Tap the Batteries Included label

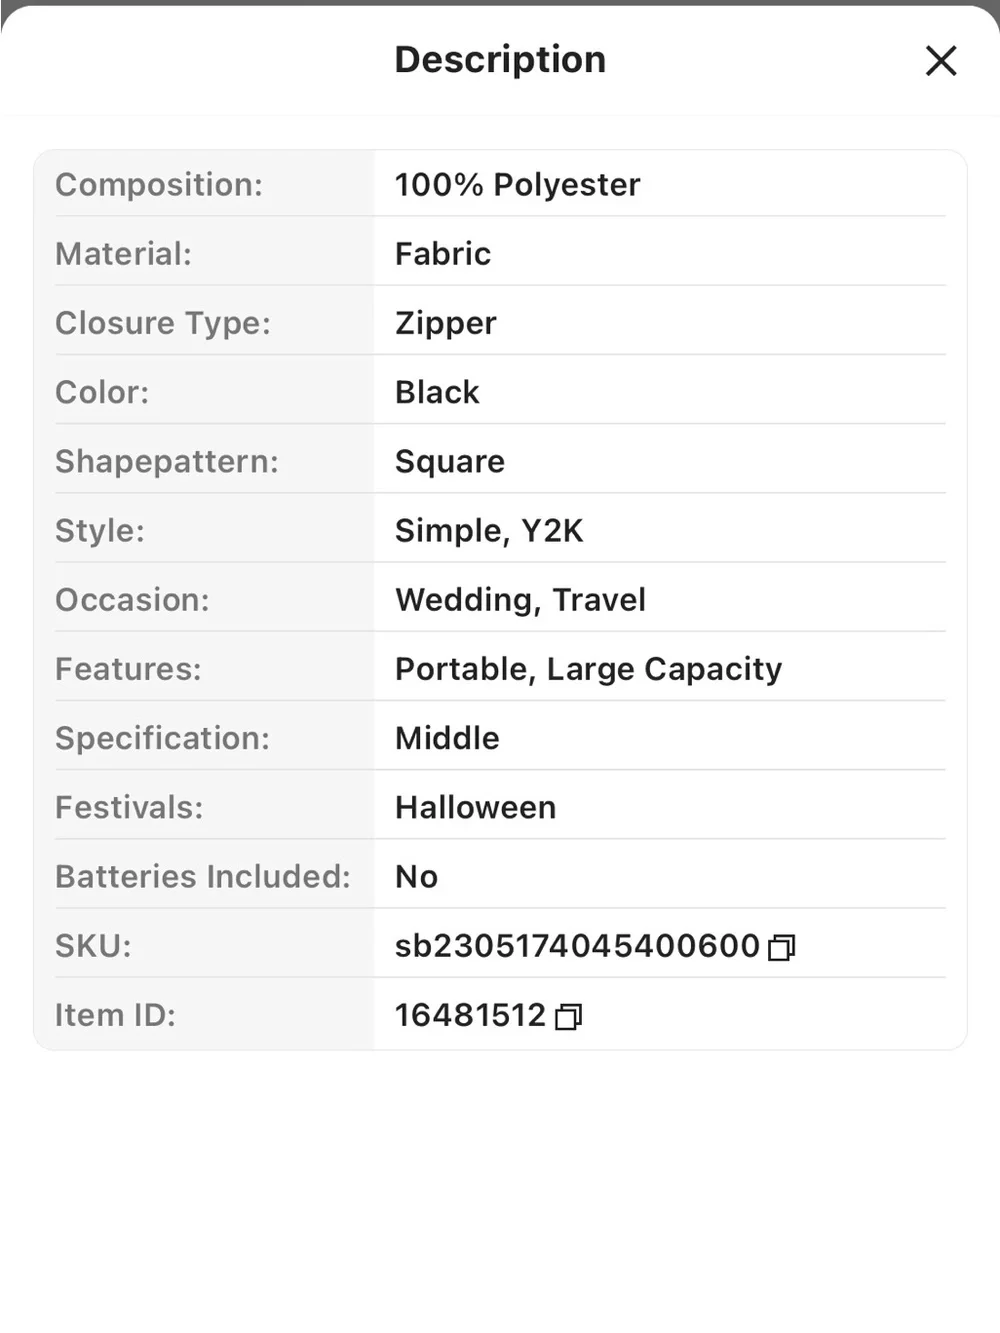coord(203,877)
